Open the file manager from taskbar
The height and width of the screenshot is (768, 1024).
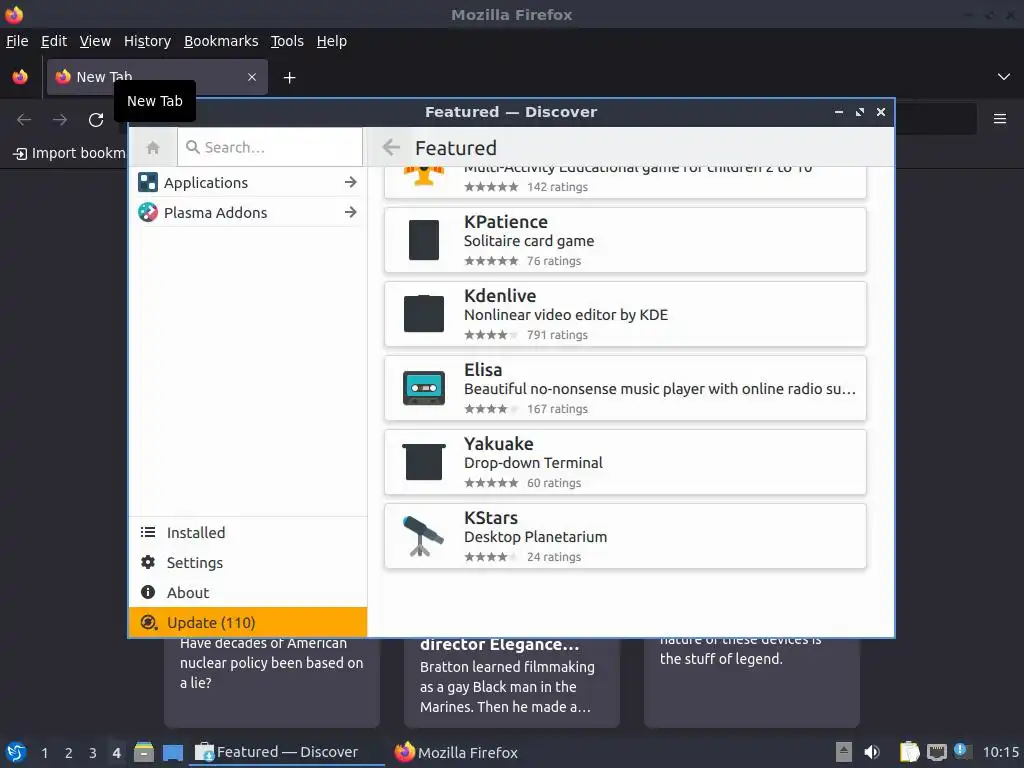[144, 752]
